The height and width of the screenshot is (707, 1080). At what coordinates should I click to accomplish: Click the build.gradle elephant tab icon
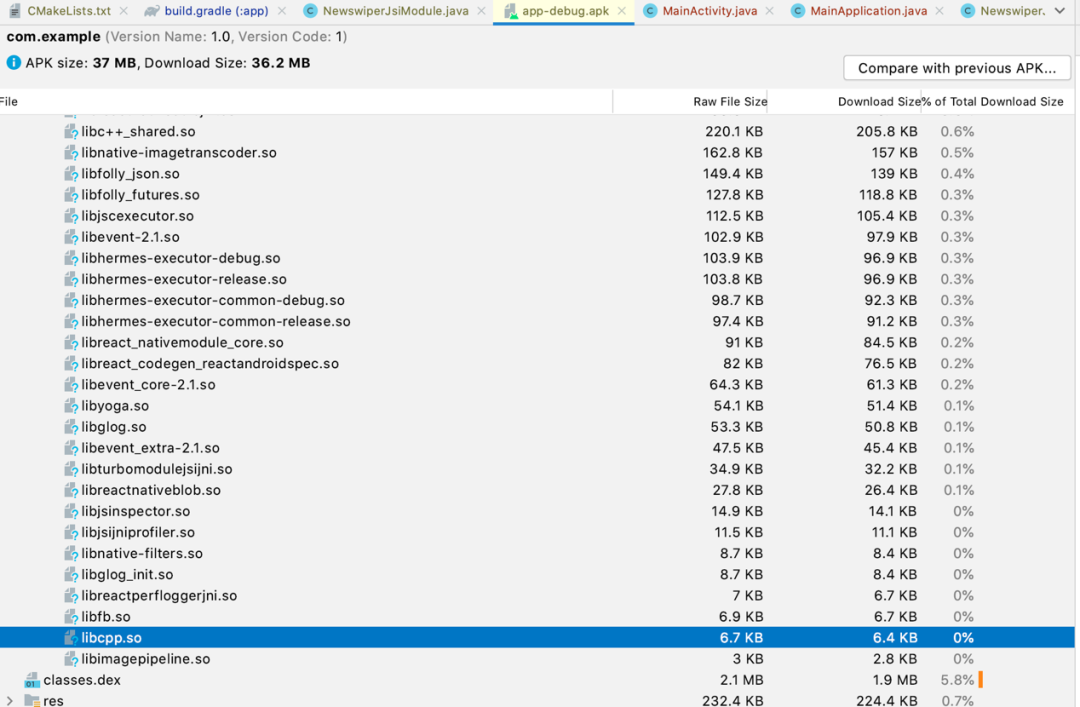point(152,11)
